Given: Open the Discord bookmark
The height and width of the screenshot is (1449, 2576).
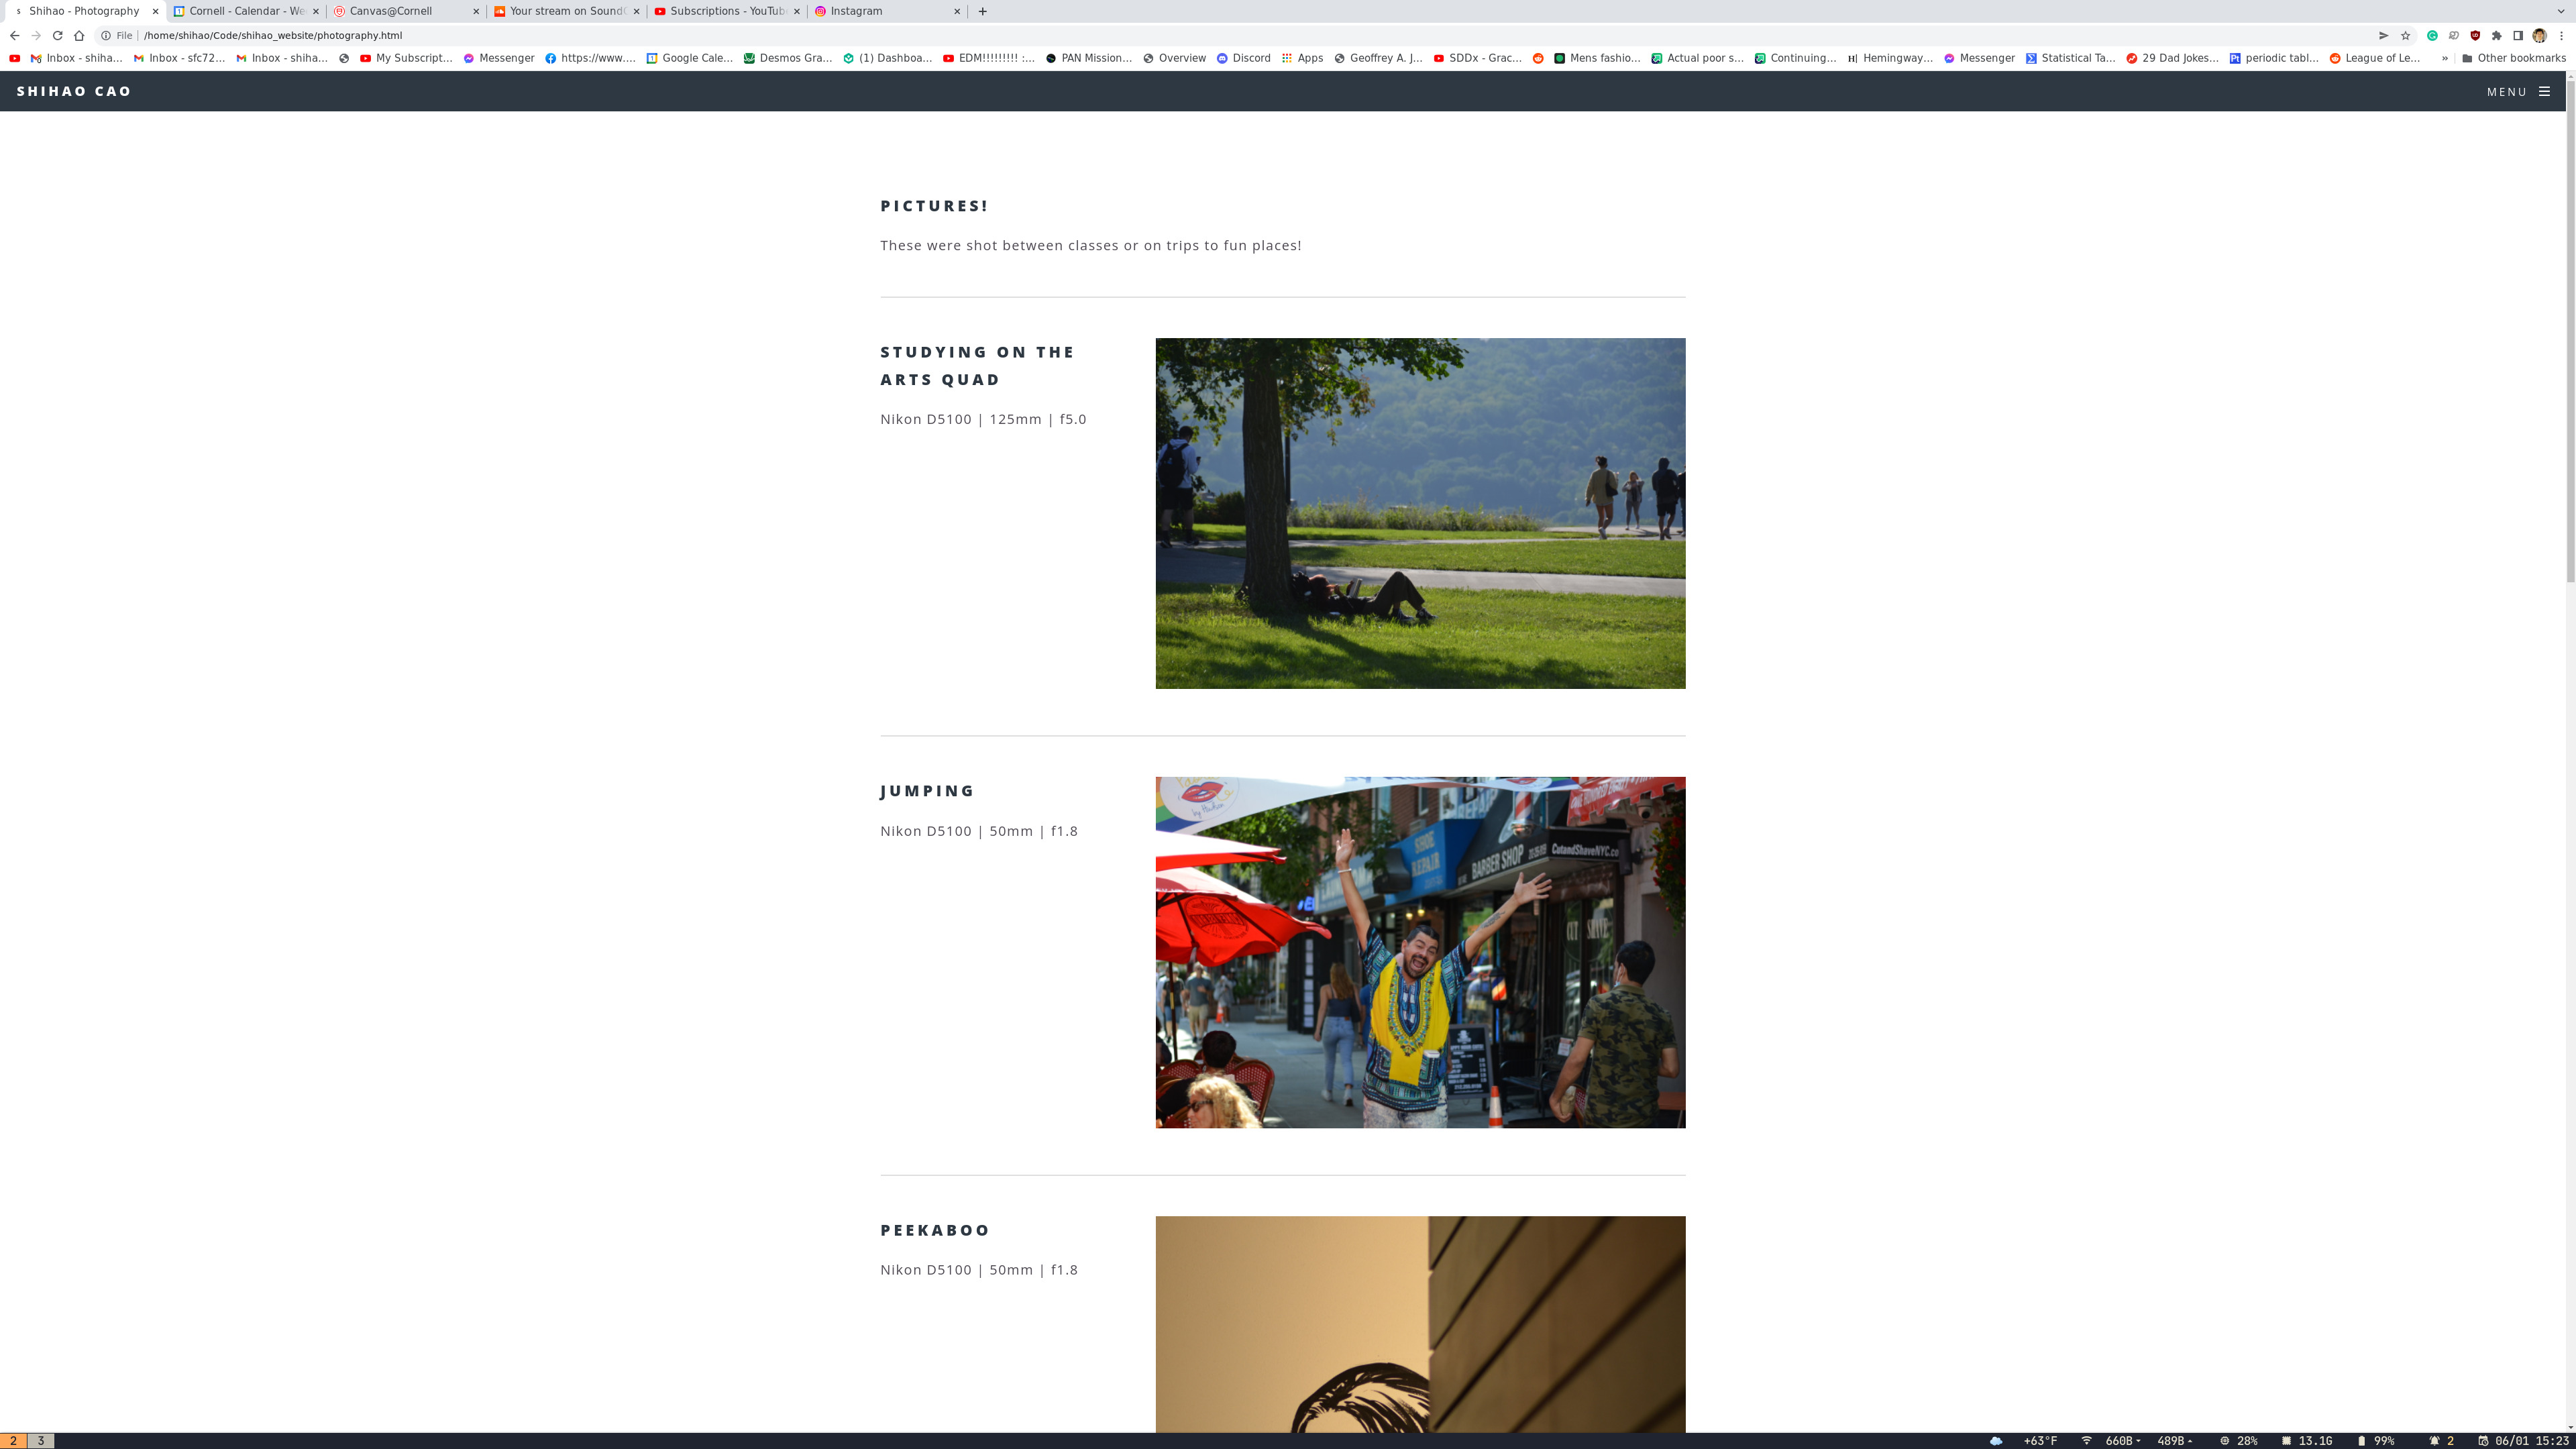Looking at the screenshot, I should coord(1243,58).
